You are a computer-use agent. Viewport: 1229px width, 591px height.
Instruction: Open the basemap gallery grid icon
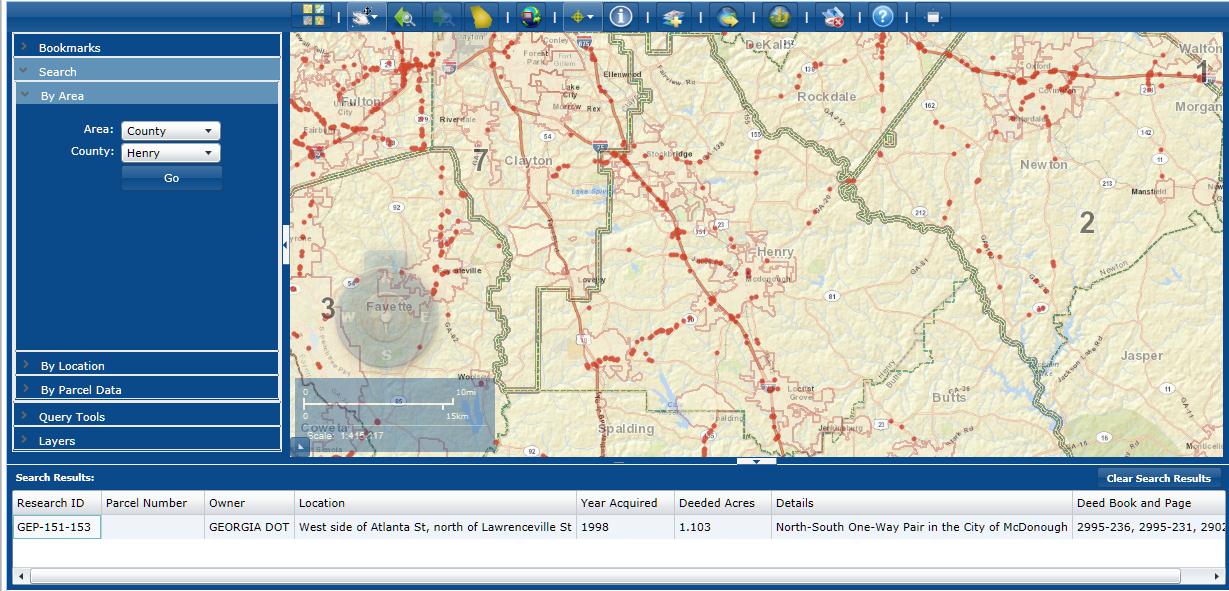tap(314, 16)
